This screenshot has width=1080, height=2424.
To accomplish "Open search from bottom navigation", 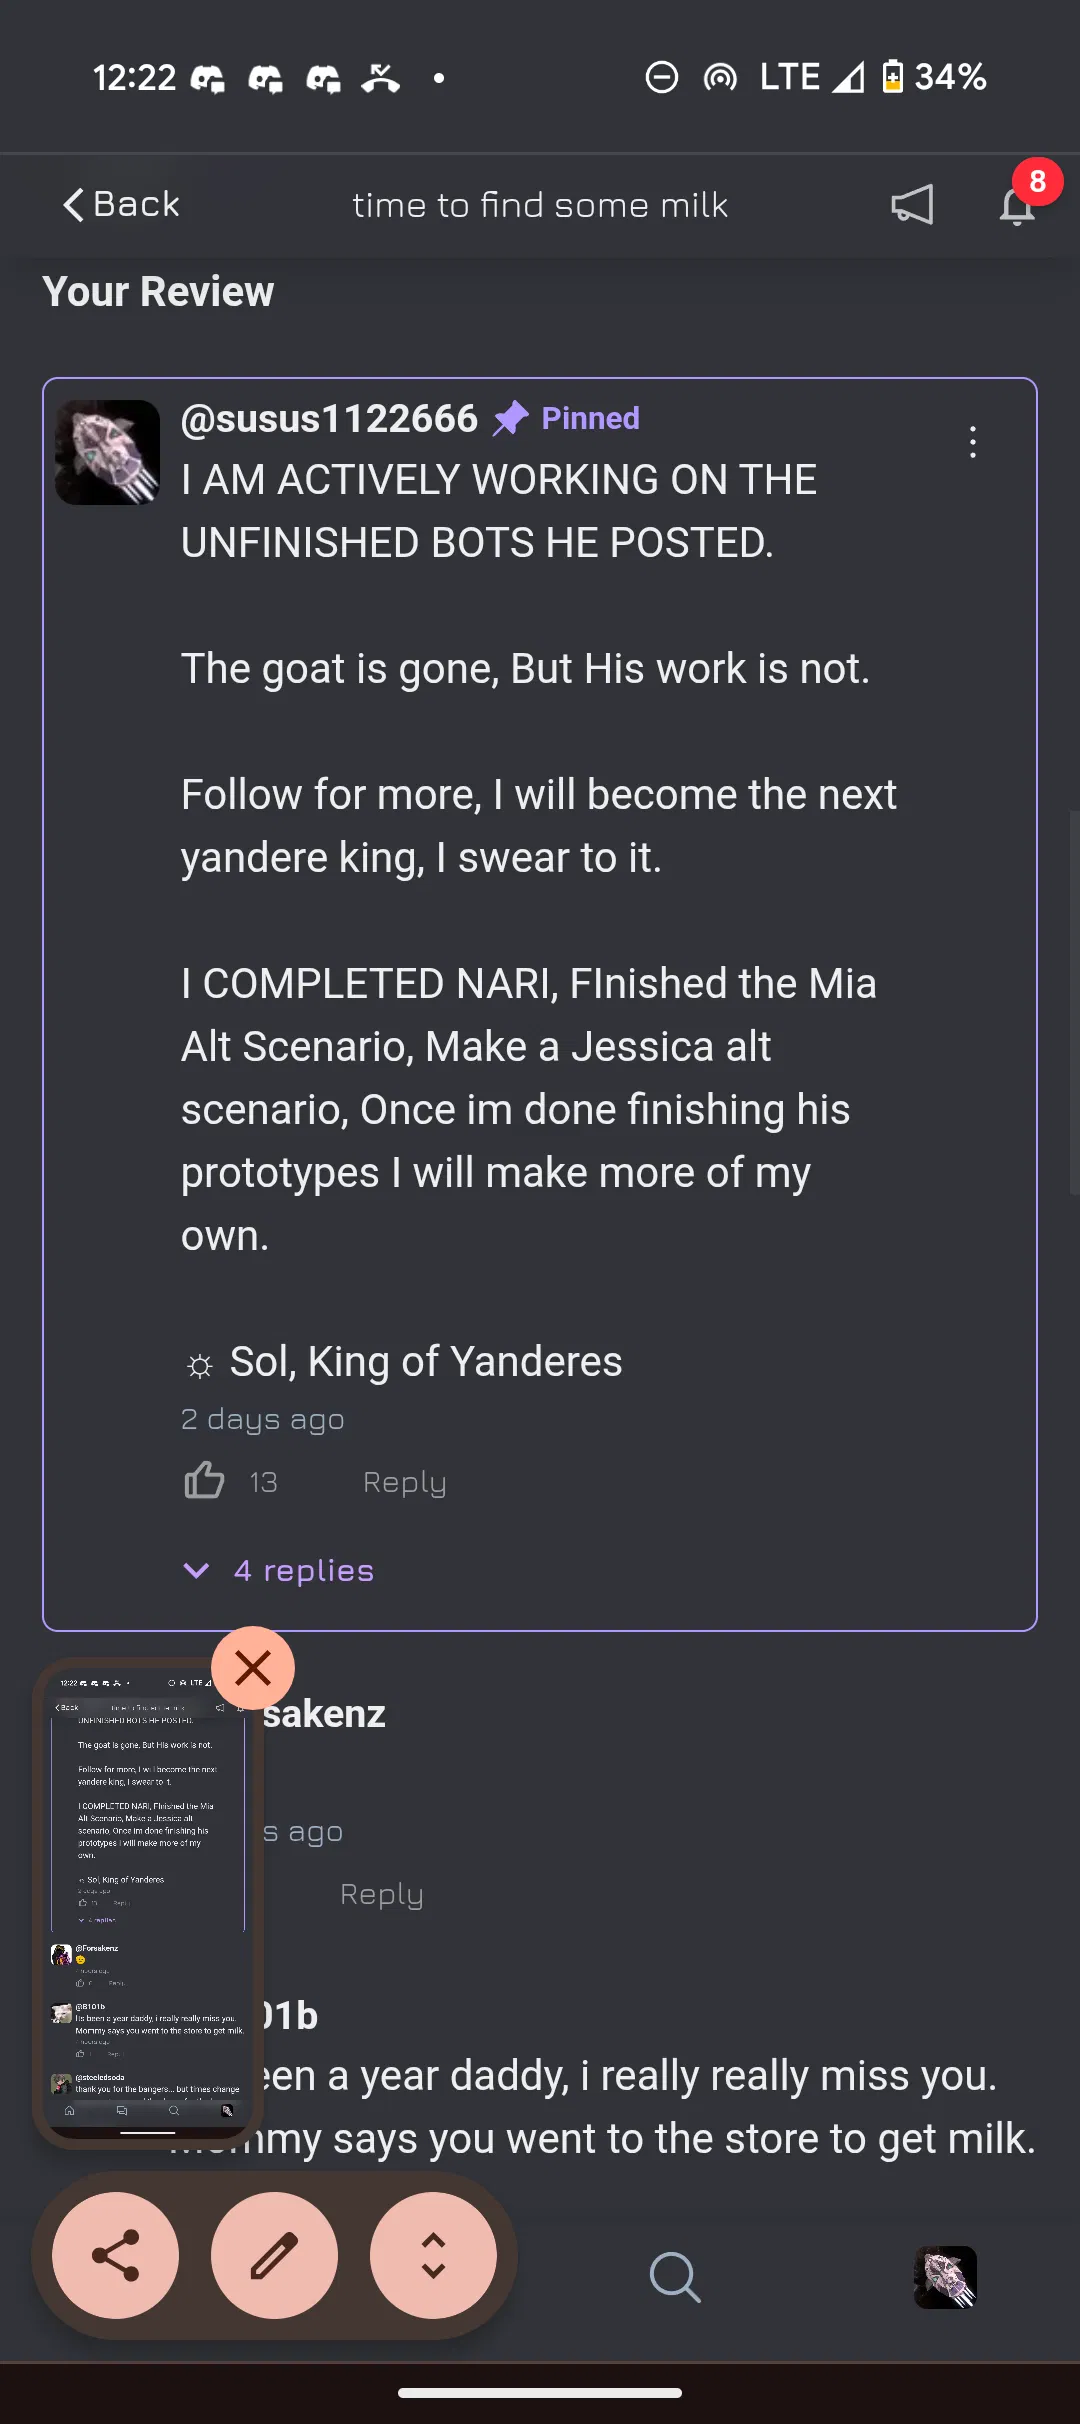I will point(675,2277).
